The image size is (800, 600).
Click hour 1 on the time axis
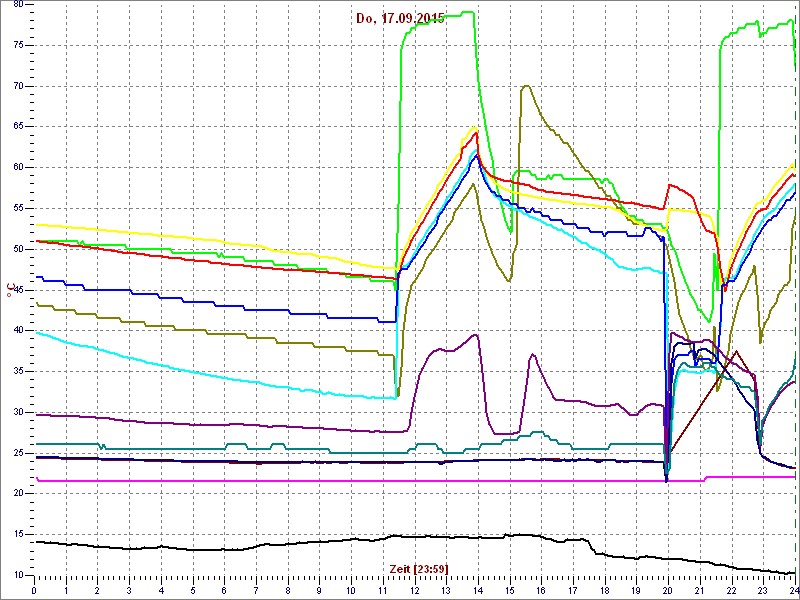[x=66, y=591]
